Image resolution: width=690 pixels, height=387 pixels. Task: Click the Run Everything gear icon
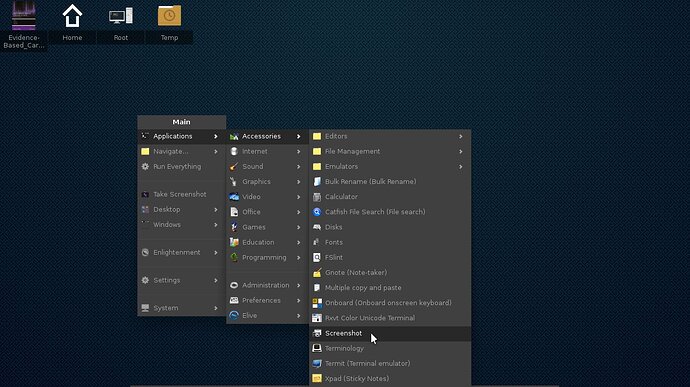145,166
